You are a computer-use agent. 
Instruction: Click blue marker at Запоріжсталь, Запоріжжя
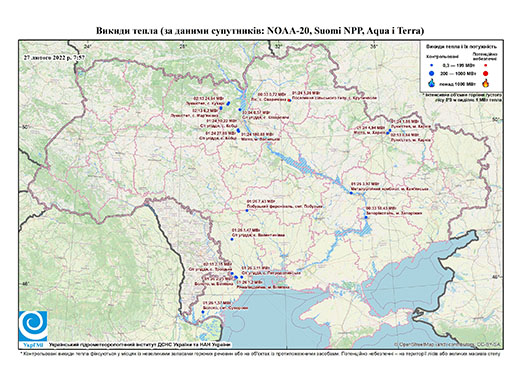(x=366, y=217)
